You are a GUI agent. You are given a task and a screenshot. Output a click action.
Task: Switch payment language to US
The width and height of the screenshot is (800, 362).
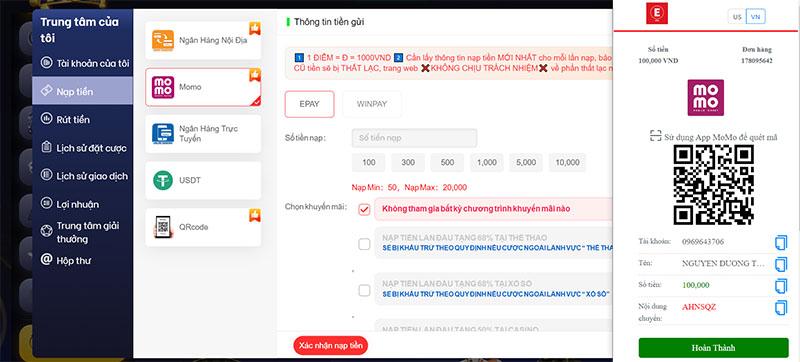tap(737, 17)
